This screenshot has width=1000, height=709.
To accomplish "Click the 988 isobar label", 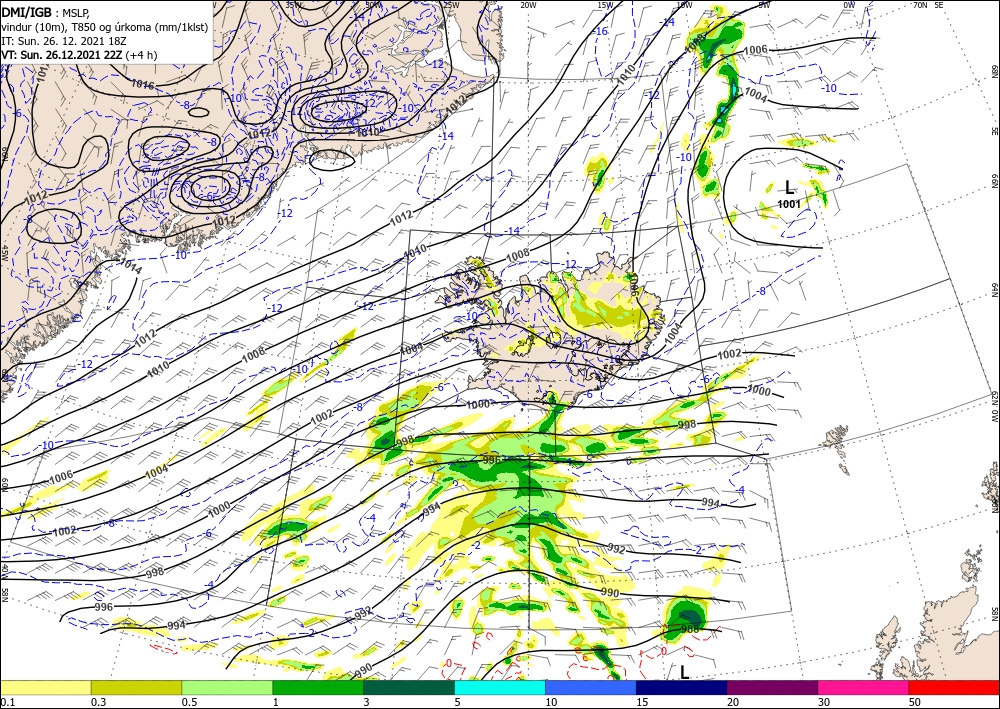I will pyautogui.click(x=690, y=629).
